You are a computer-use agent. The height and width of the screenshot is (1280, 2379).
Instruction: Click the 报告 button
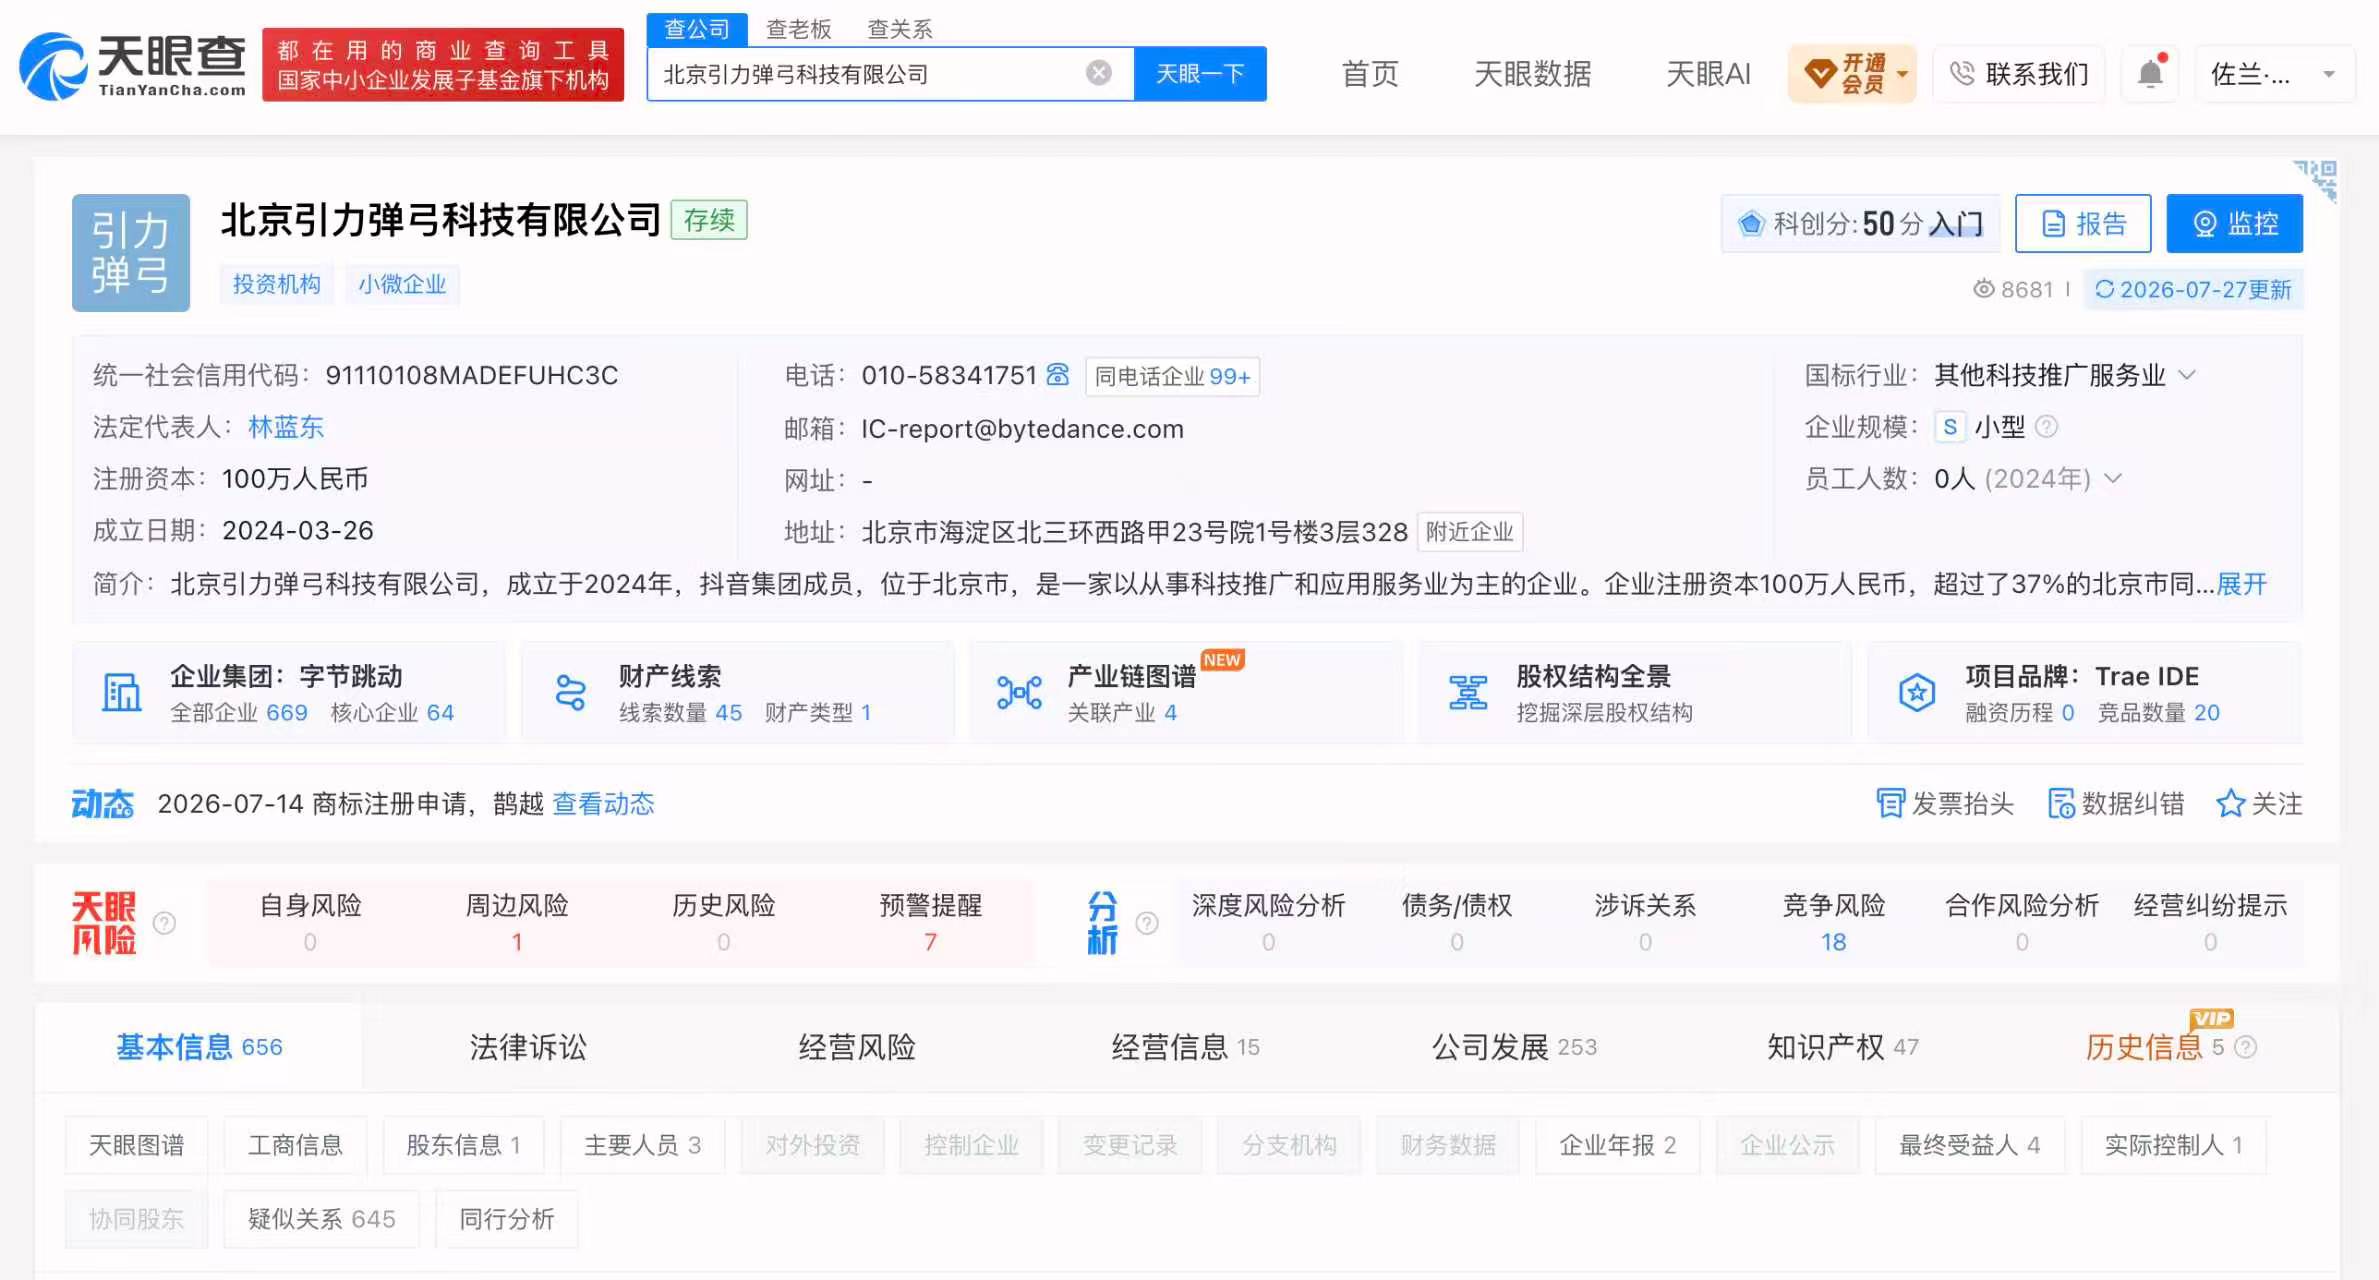[x=2083, y=223]
